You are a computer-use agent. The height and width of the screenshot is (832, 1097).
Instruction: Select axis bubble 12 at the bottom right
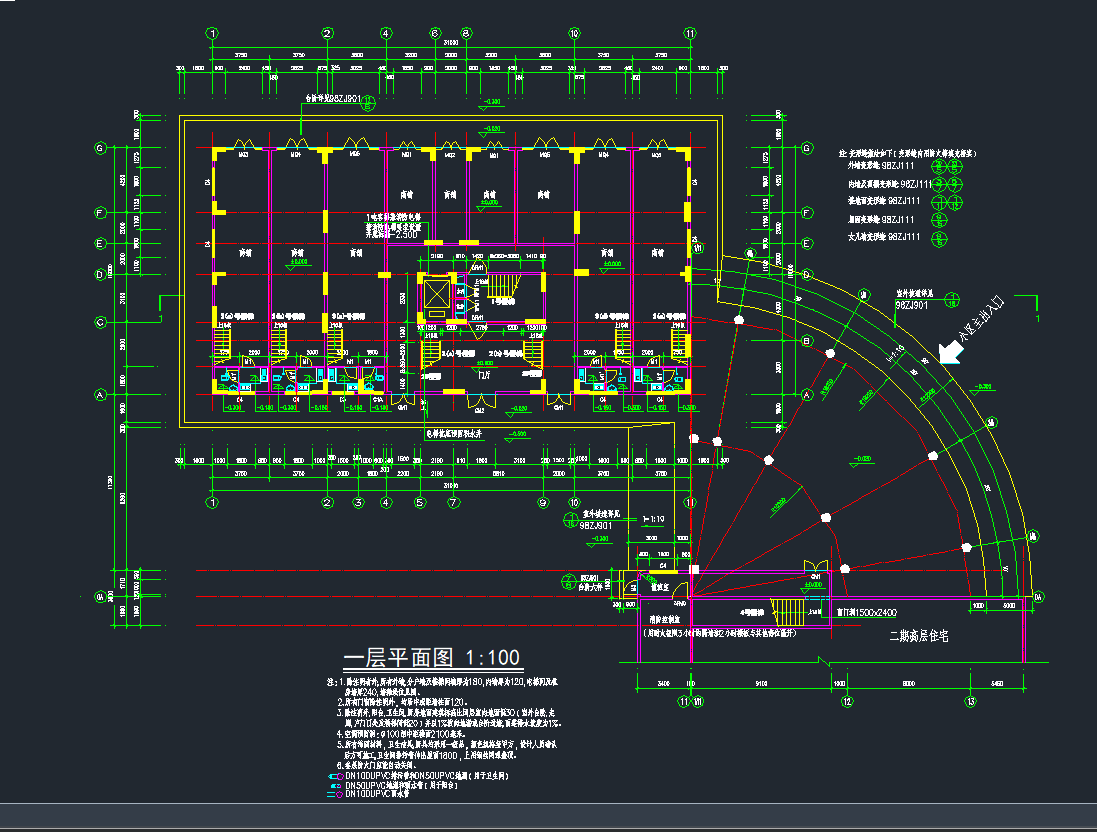click(x=847, y=702)
